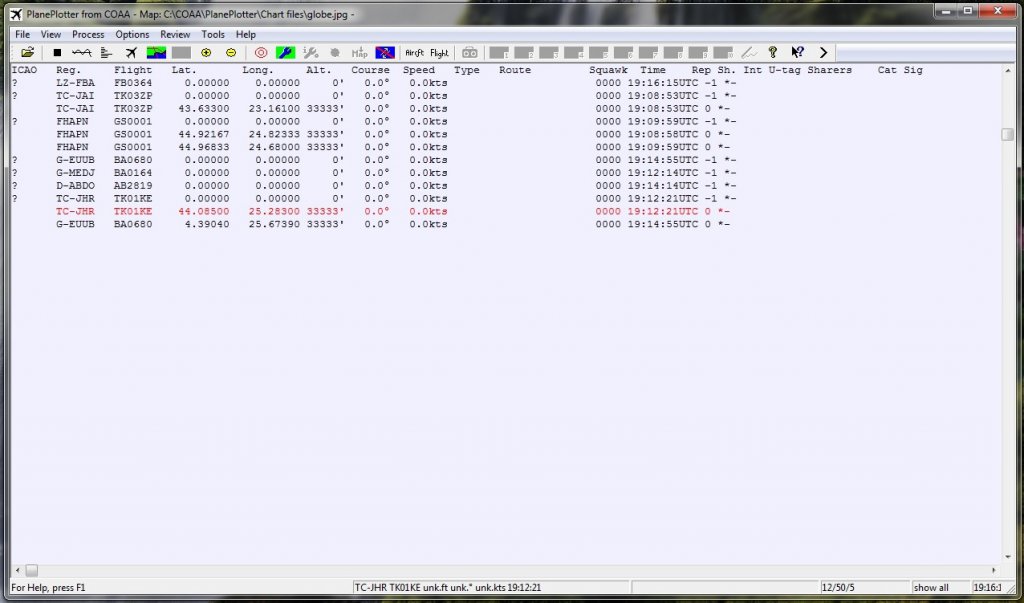Show the chart map view icon
The height and width of the screenshot is (603, 1024).
coord(156,52)
